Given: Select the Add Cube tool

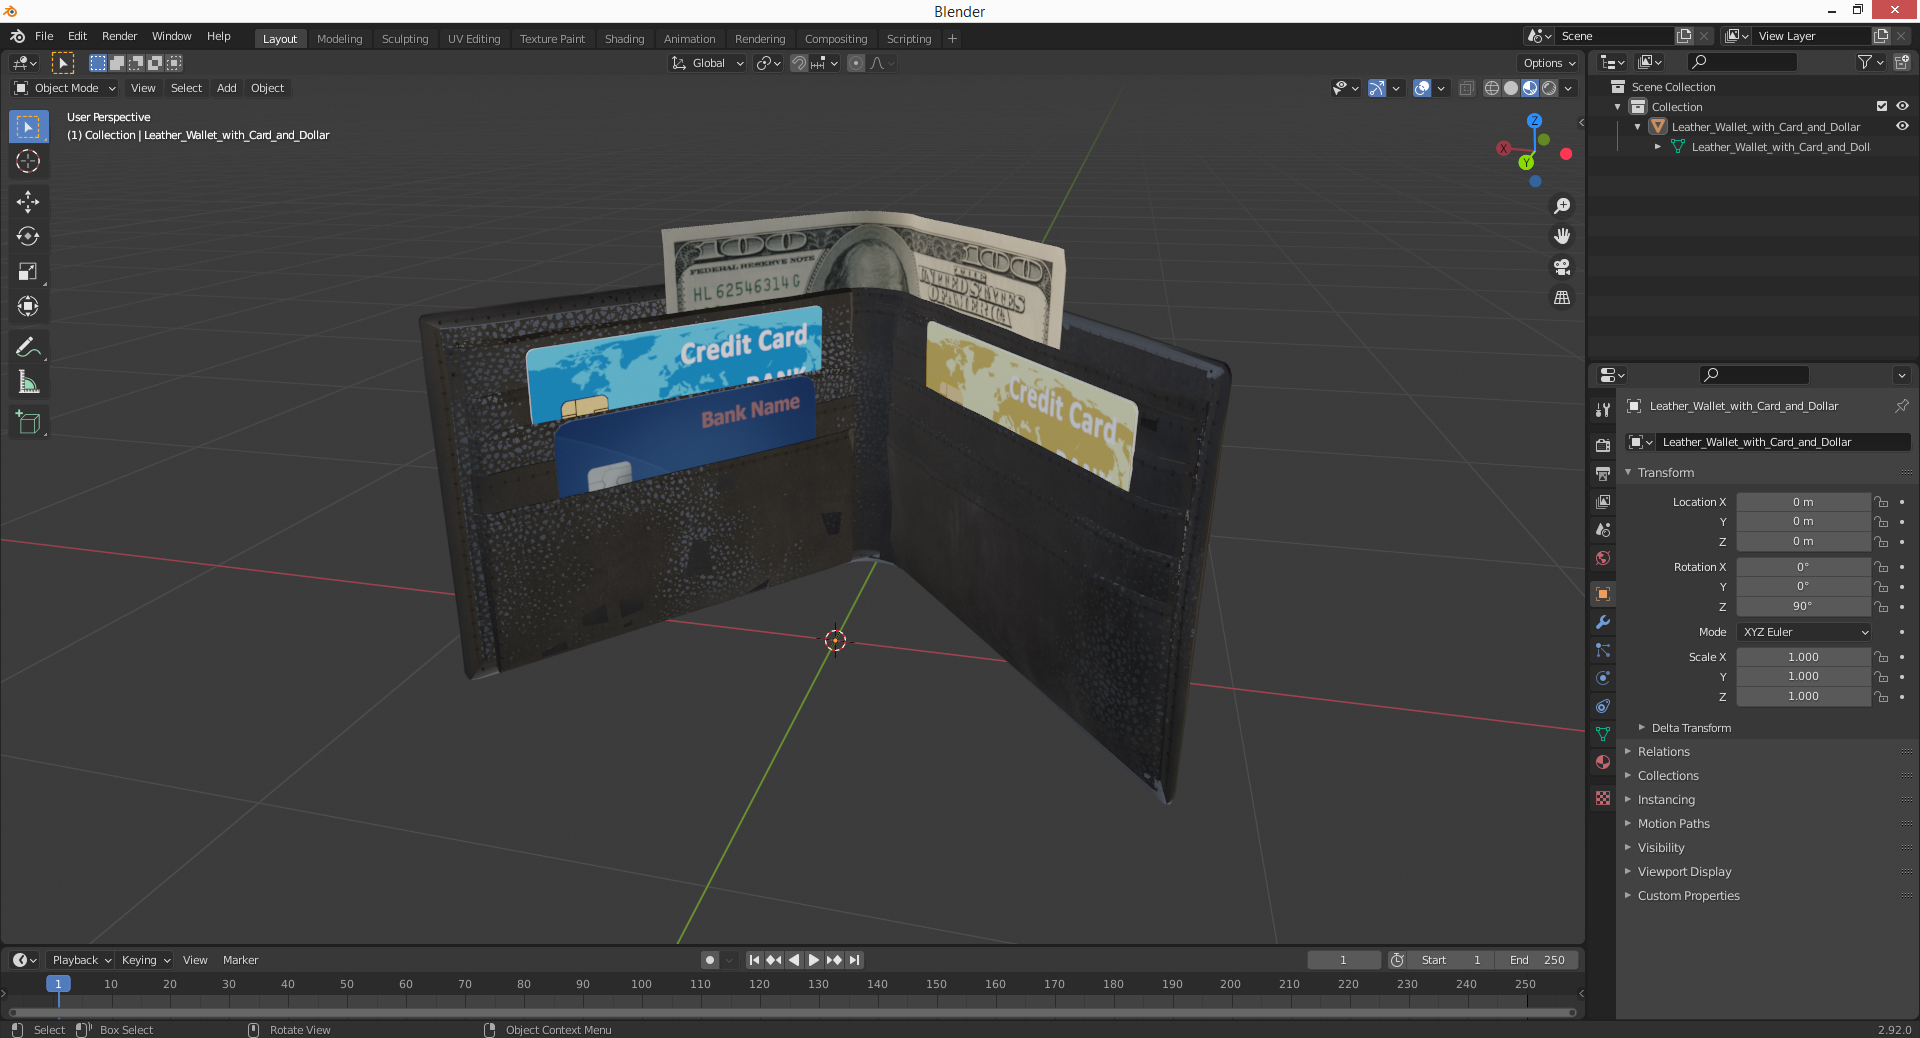Looking at the screenshot, I should pos(28,423).
